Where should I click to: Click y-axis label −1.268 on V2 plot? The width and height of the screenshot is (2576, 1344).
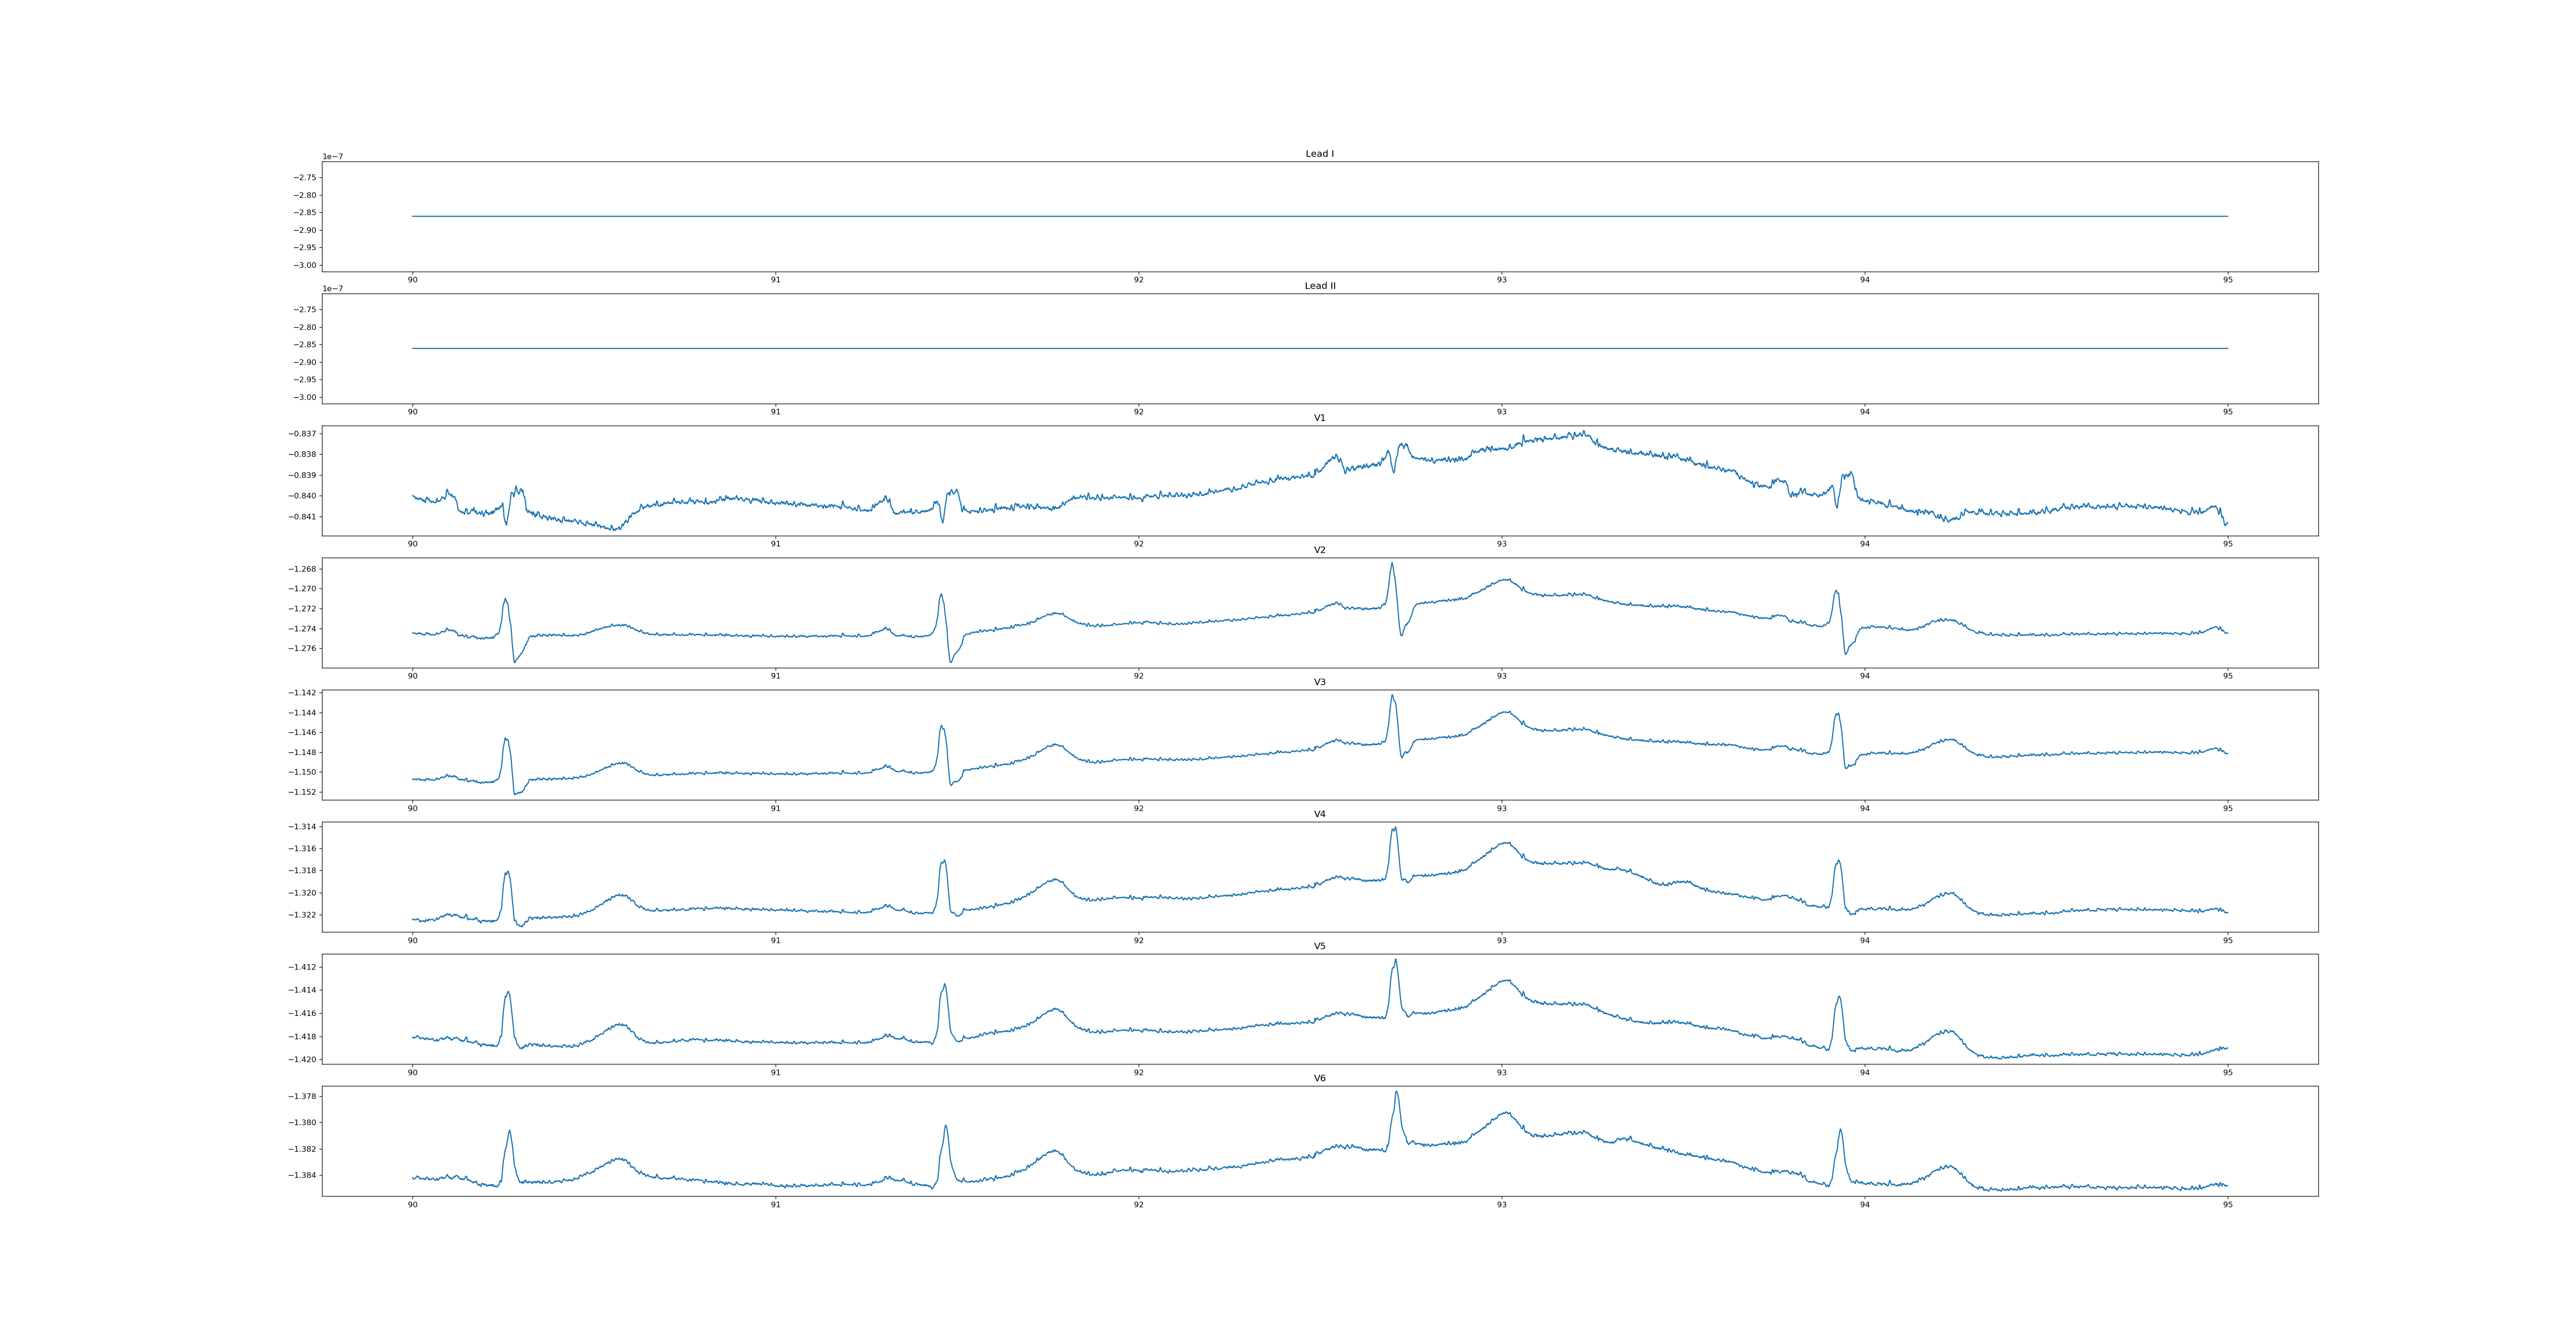pos(303,569)
